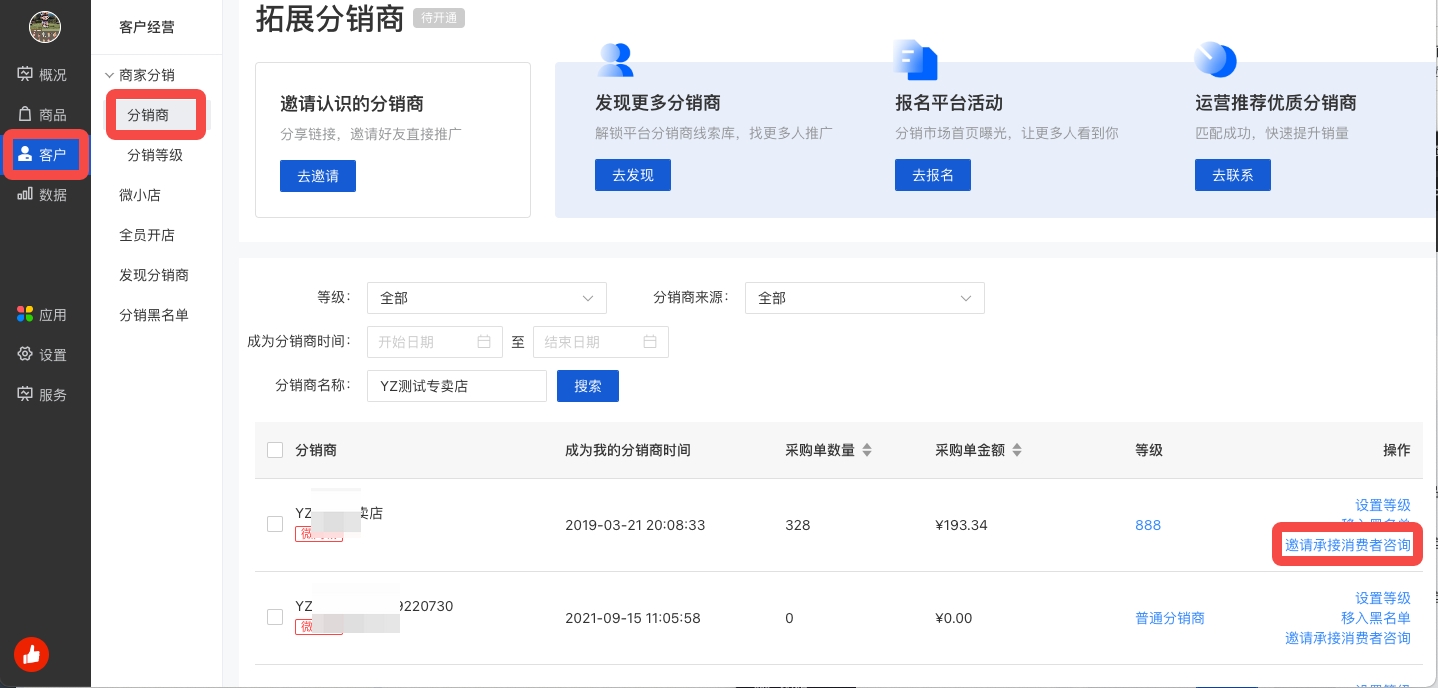
Task: Open 服务 service section
Action: point(43,395)
